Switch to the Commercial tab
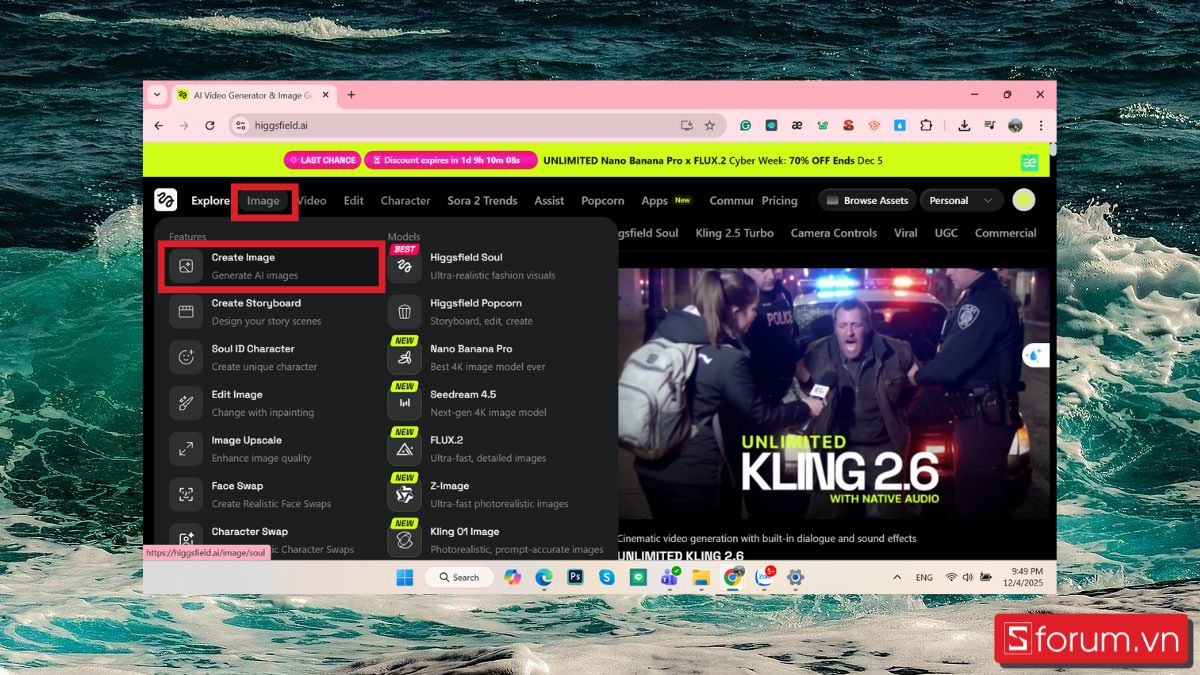Image resolution: width=1200 pixels, height=675 pixels. (x=1005, y=233)
